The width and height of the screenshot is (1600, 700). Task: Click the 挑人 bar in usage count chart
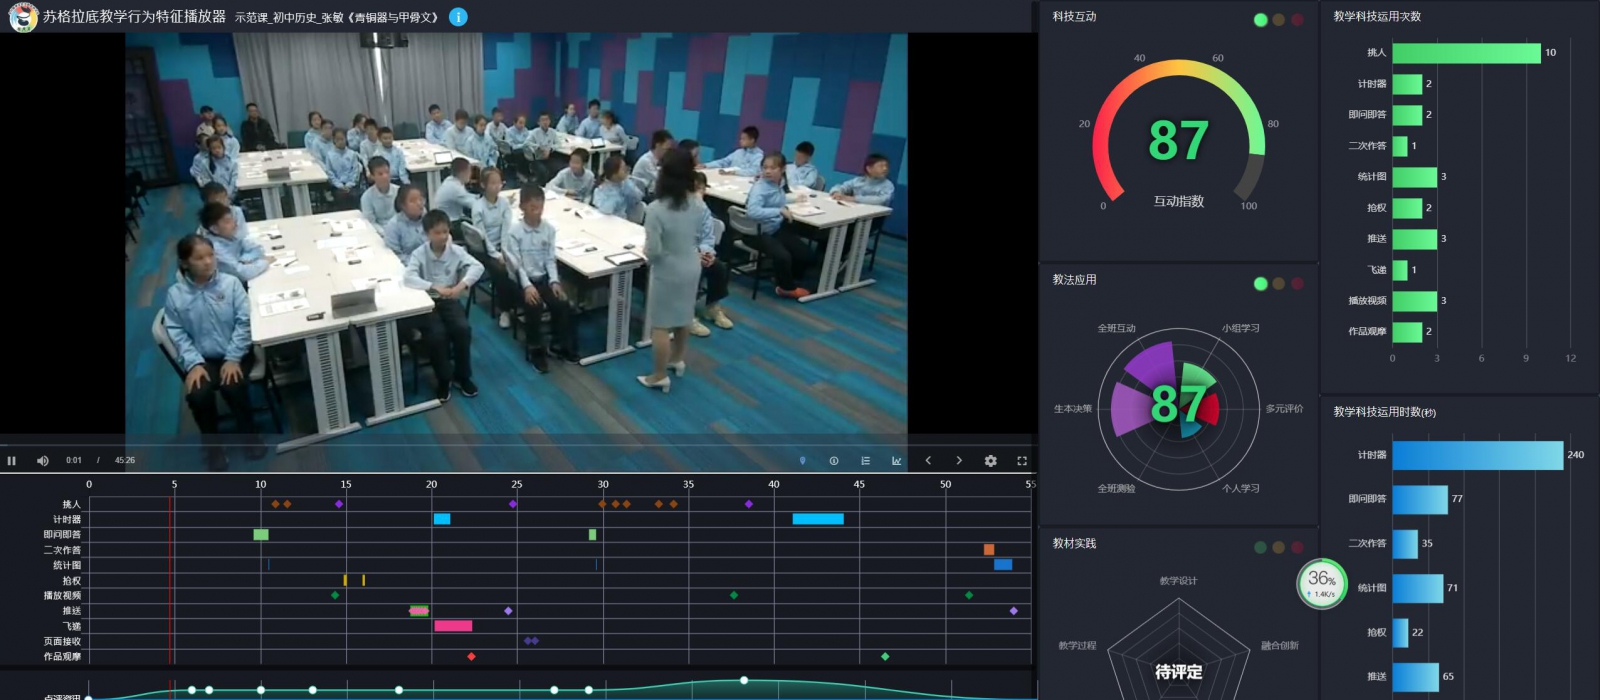coord(1466,53)
